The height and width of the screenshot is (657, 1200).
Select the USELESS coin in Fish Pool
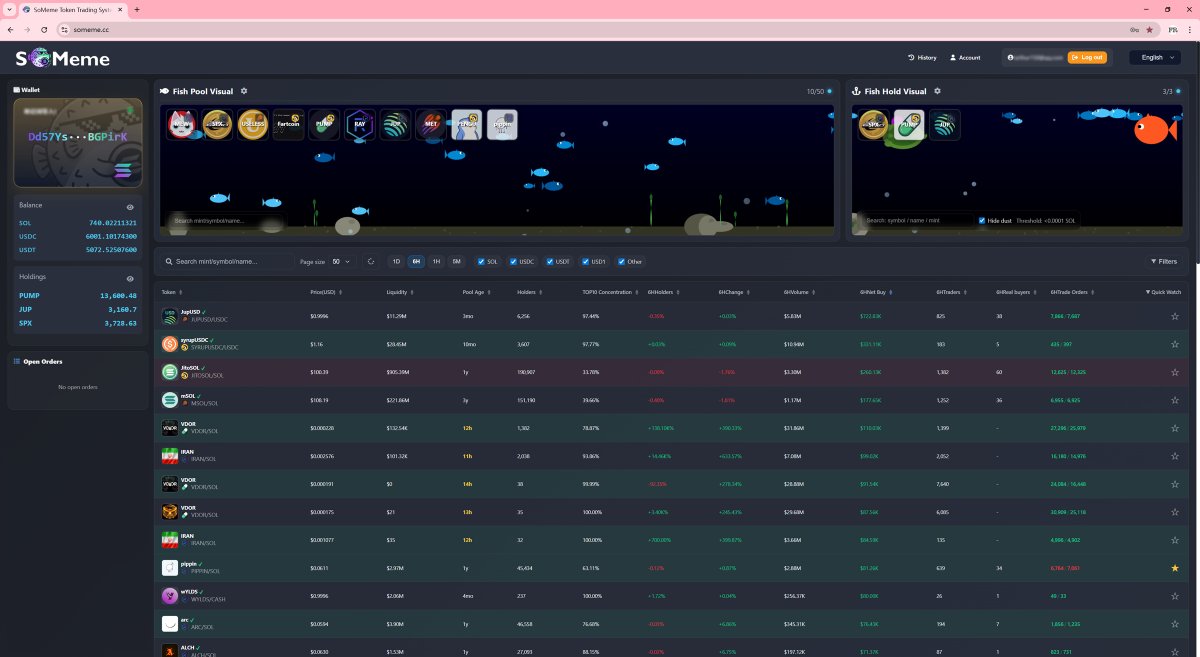click(x=253, y=125)
